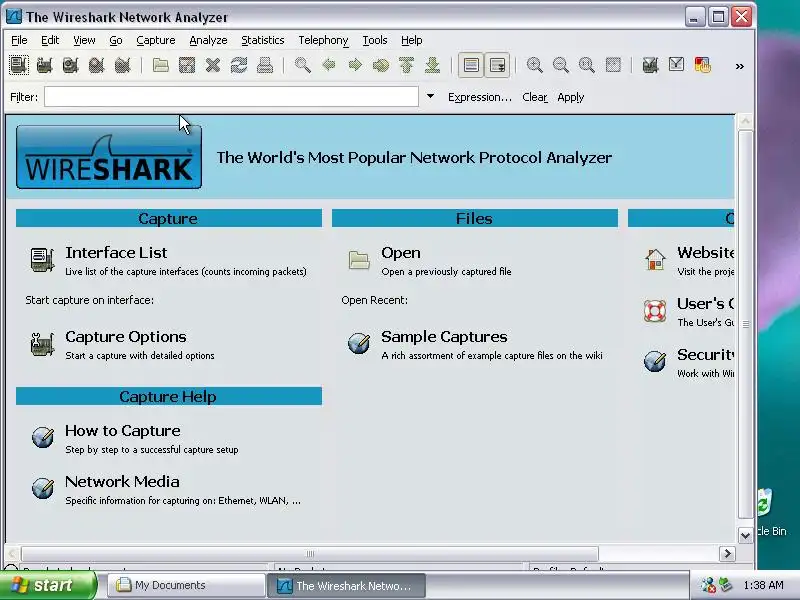Open the View menu
This screenshot has width=800, height=600.
click(84, 40)
